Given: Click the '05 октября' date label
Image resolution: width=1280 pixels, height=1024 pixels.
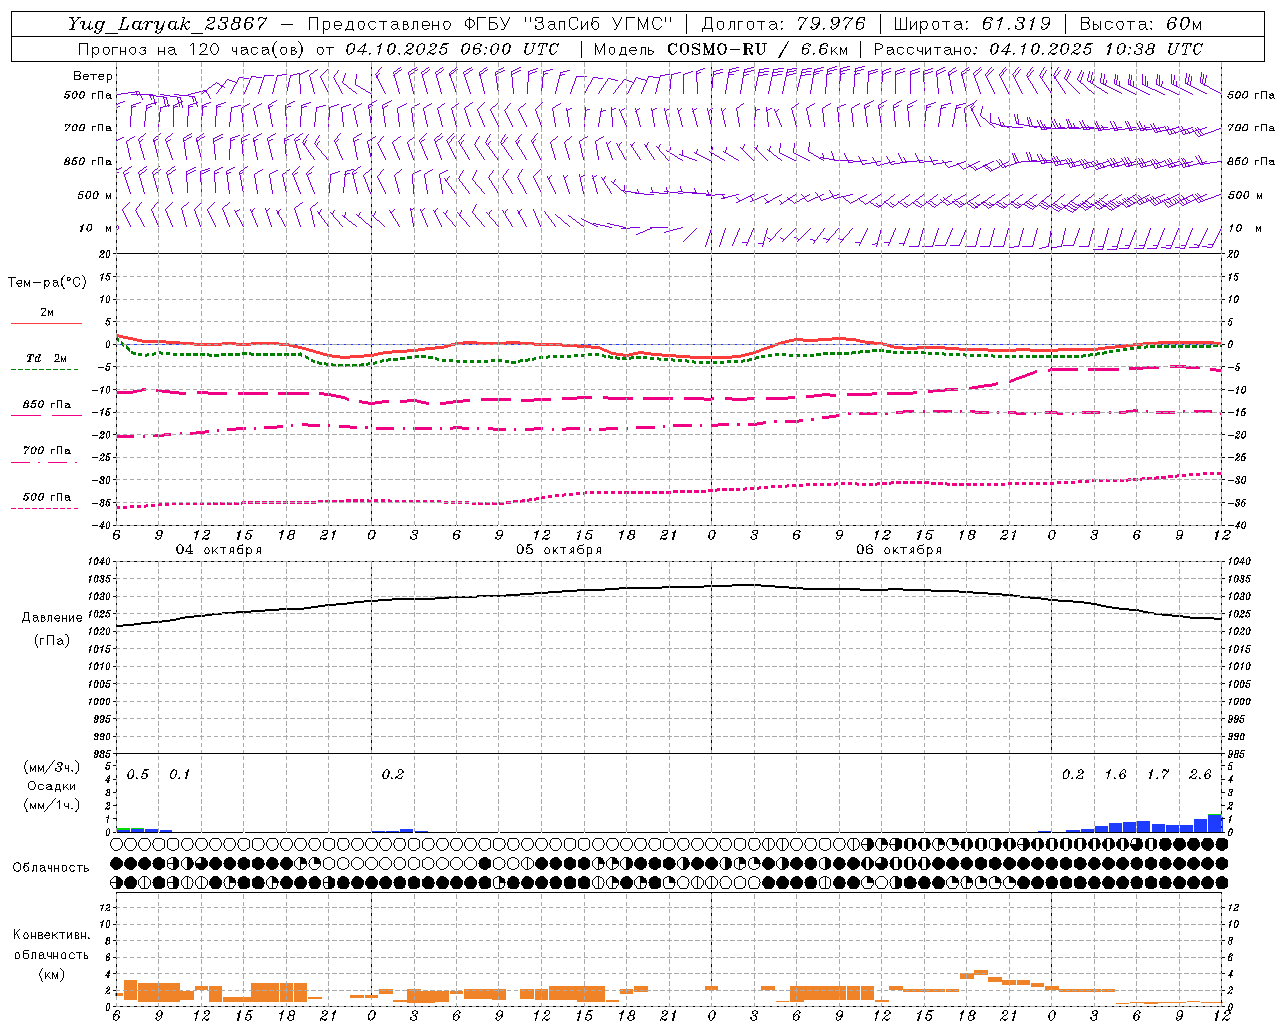Looking at the screenshot, I should coord(559,550).
